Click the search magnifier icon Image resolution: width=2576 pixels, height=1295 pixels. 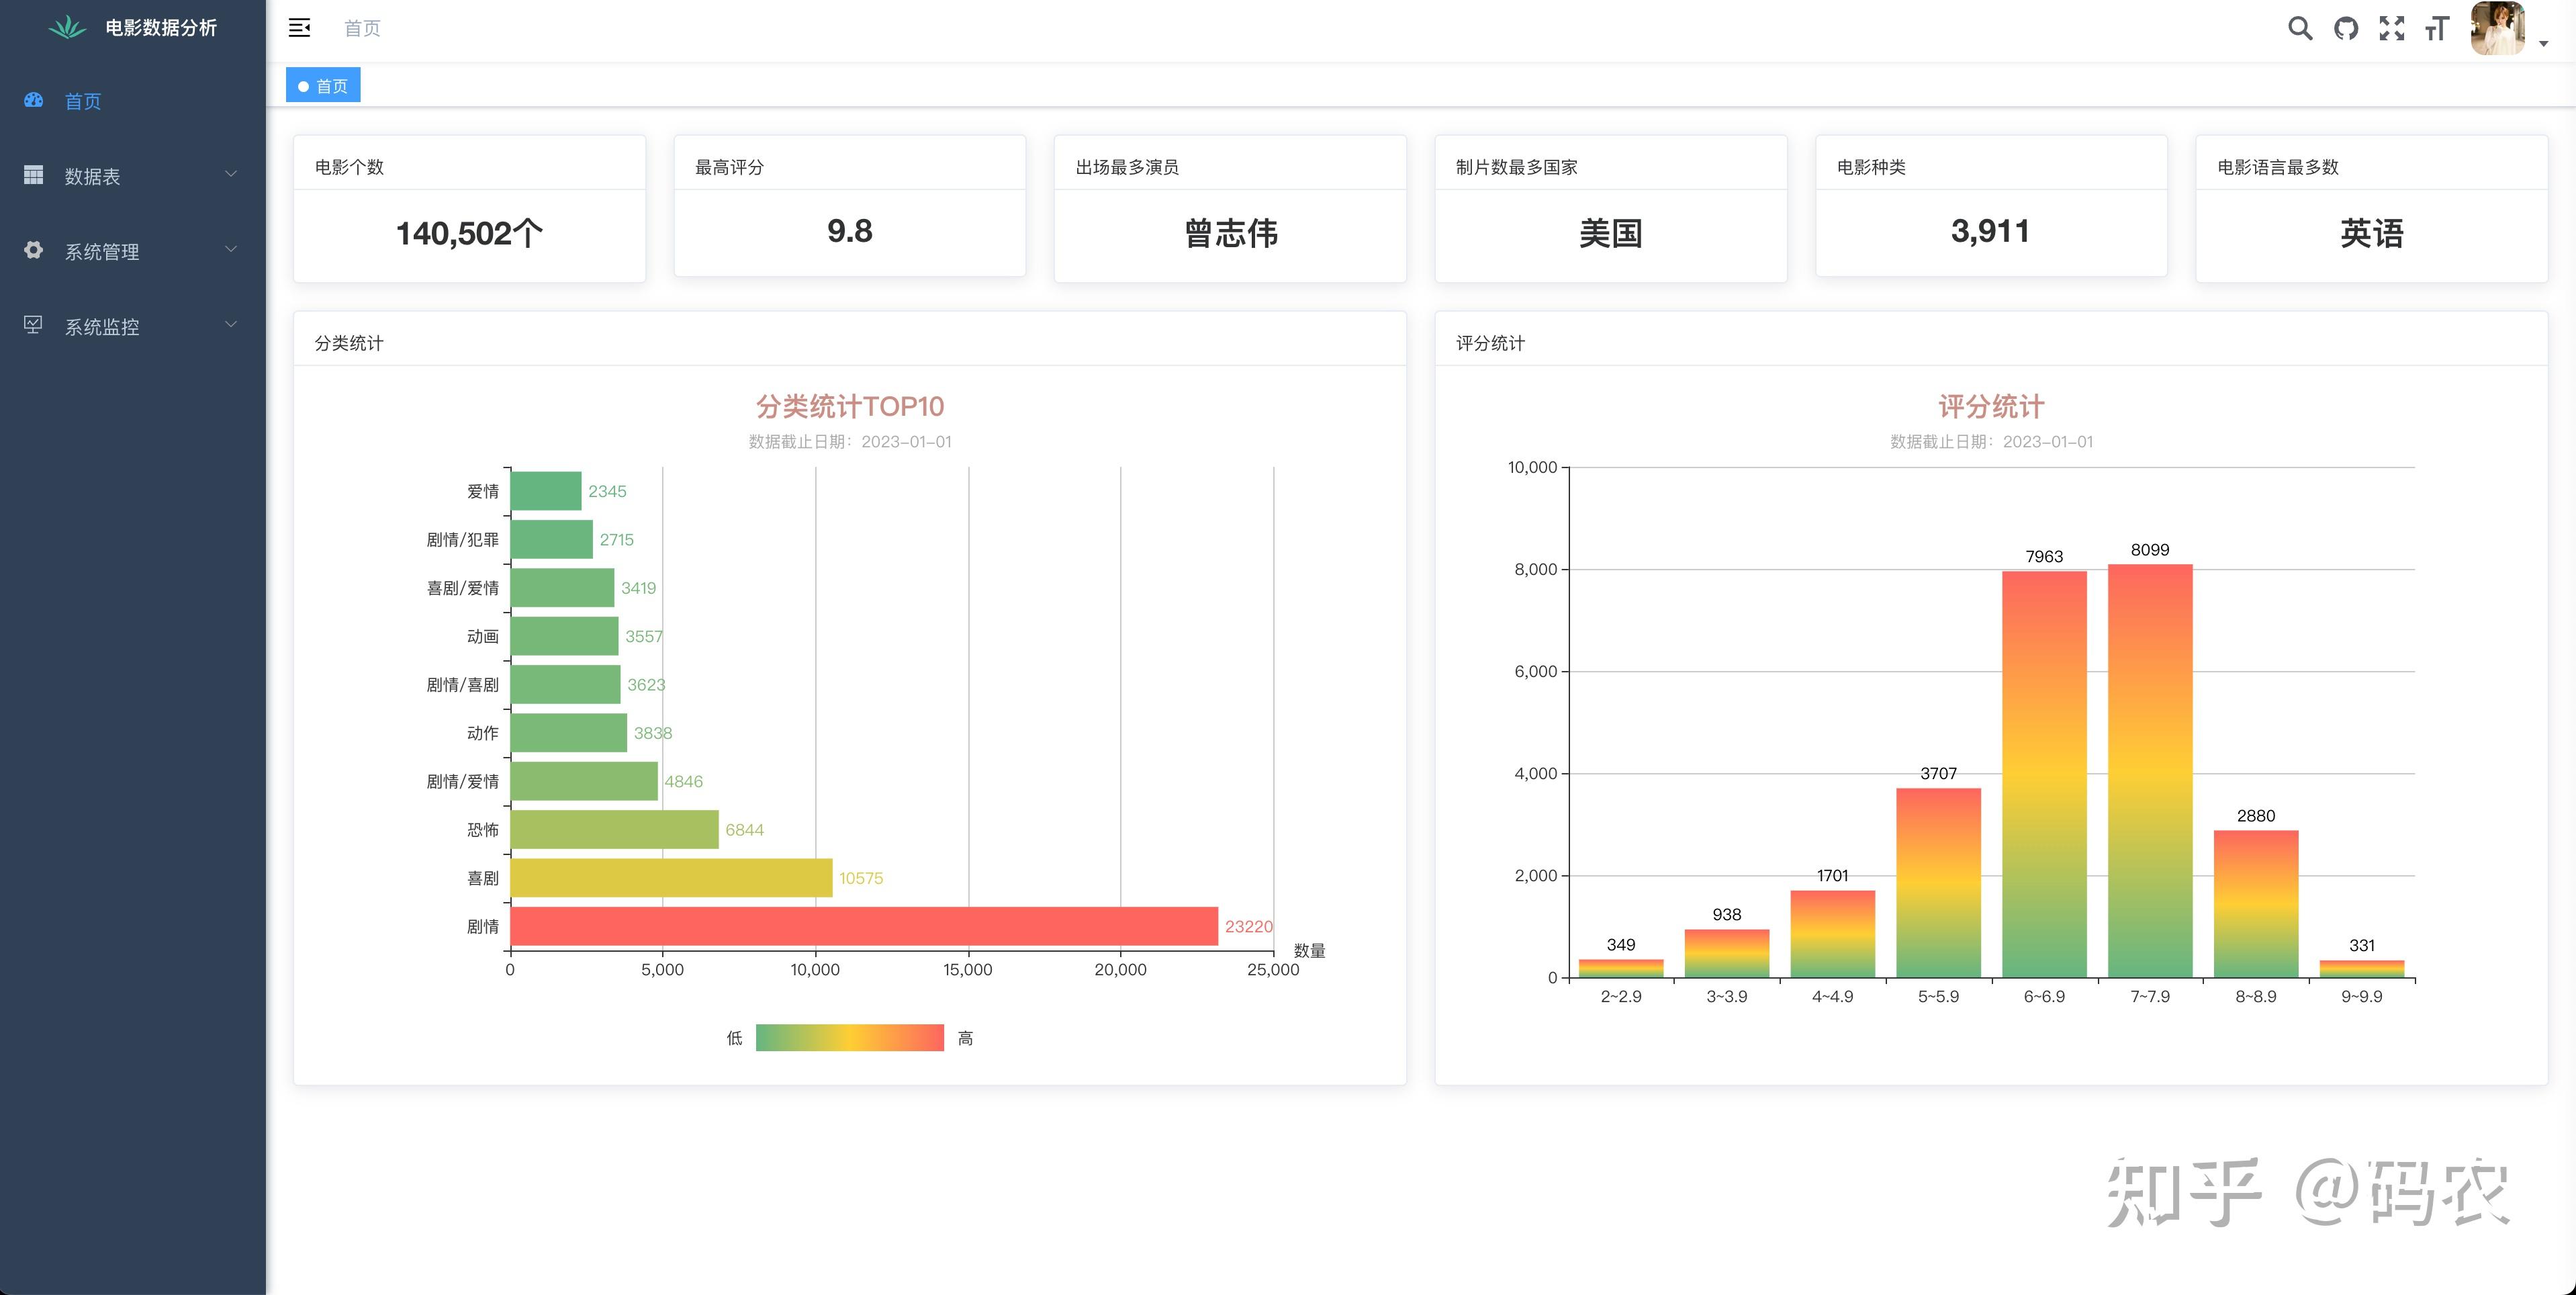(x=2300, y=28)
